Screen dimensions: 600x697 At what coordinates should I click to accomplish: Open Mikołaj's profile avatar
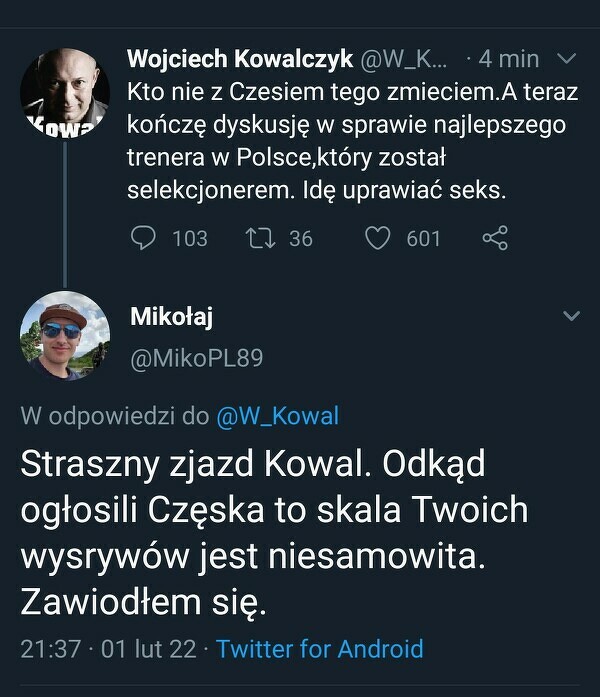pos(65,336)
